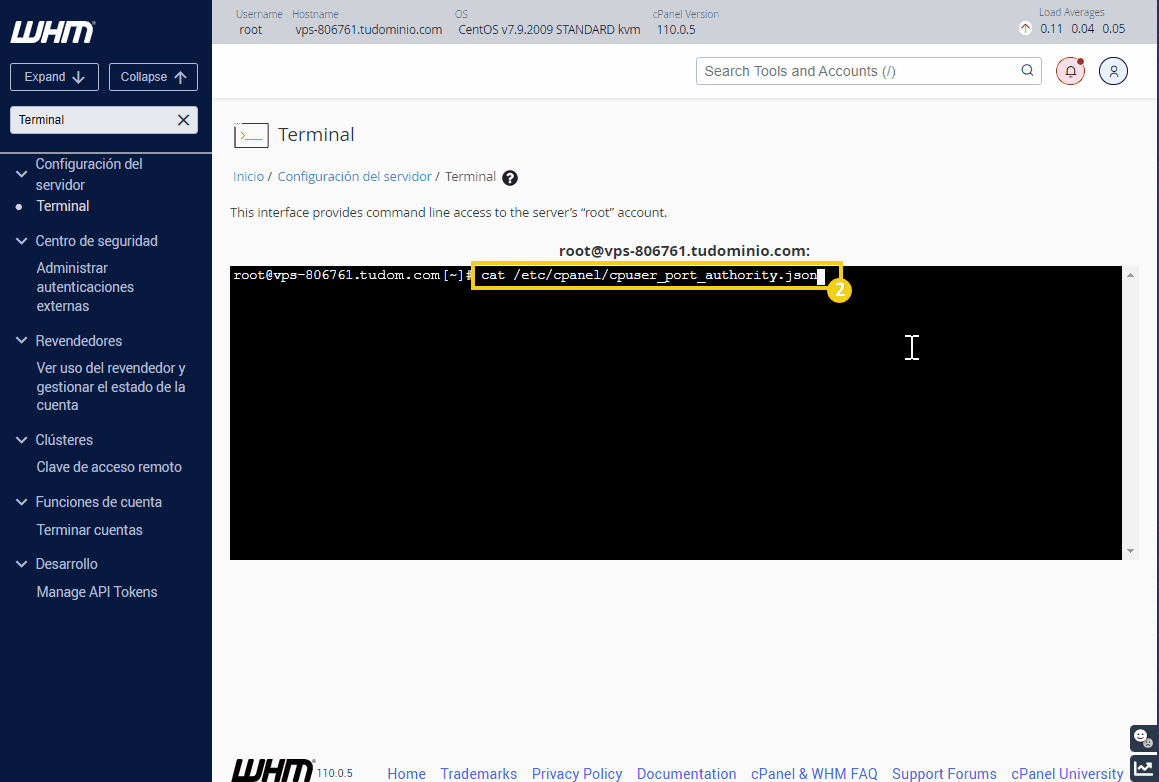1159x782 pixels.
Task: Clear the Terminal sidebar filter with X
Action: coord(183,120)
